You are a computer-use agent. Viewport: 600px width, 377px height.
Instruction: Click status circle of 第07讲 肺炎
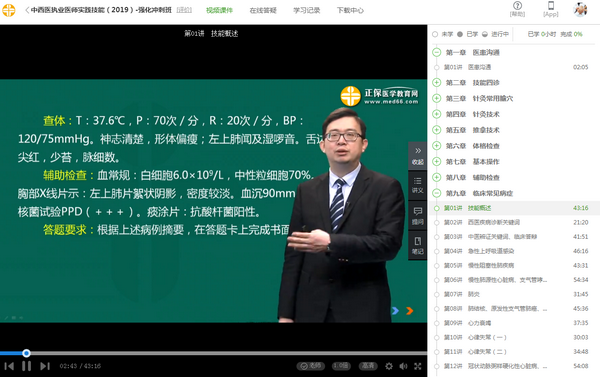(x=437, y=294)
